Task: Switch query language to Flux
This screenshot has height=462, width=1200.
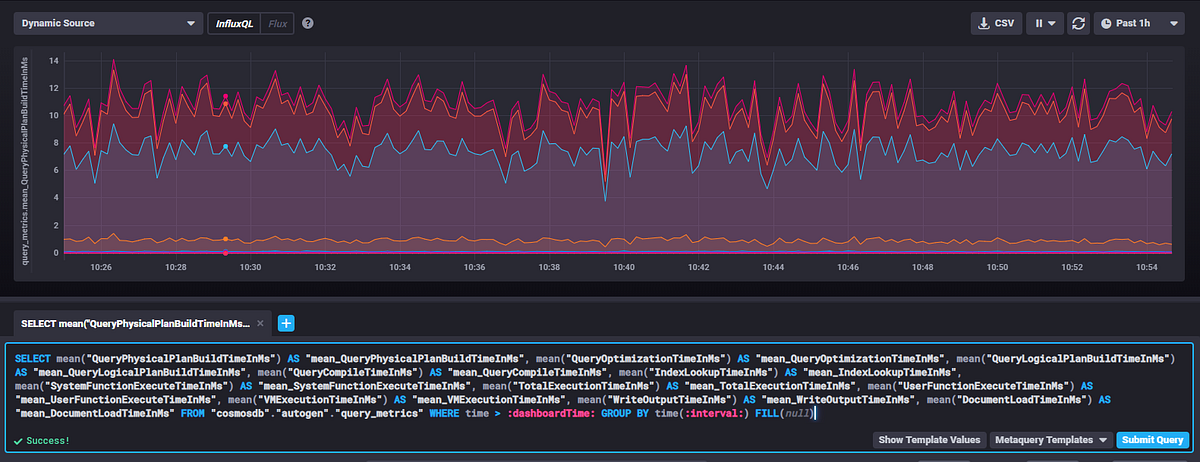Action: tap(278, 23)
